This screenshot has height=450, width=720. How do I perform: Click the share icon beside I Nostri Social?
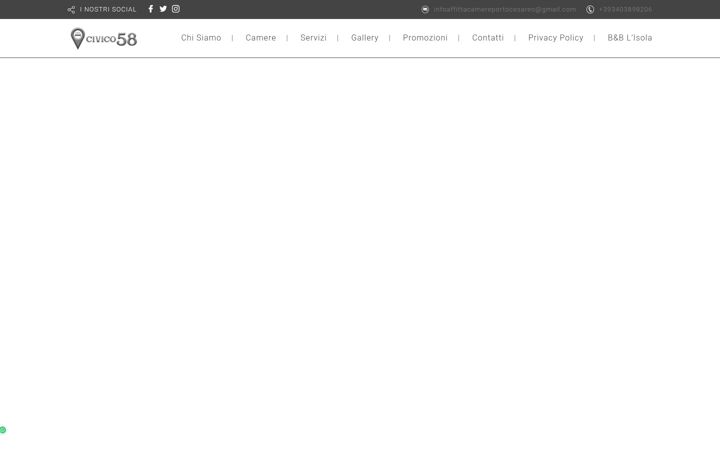coord(71,10)
